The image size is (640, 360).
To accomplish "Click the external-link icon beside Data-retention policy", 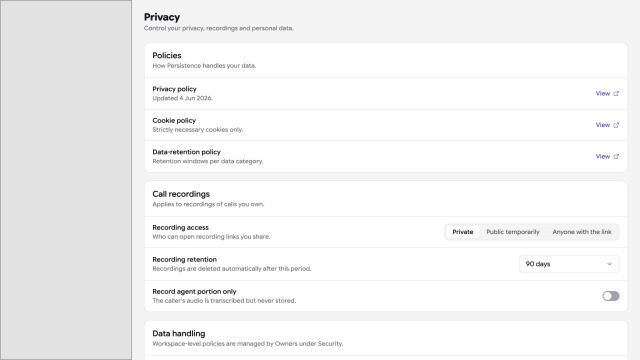I will pos(616,156).
